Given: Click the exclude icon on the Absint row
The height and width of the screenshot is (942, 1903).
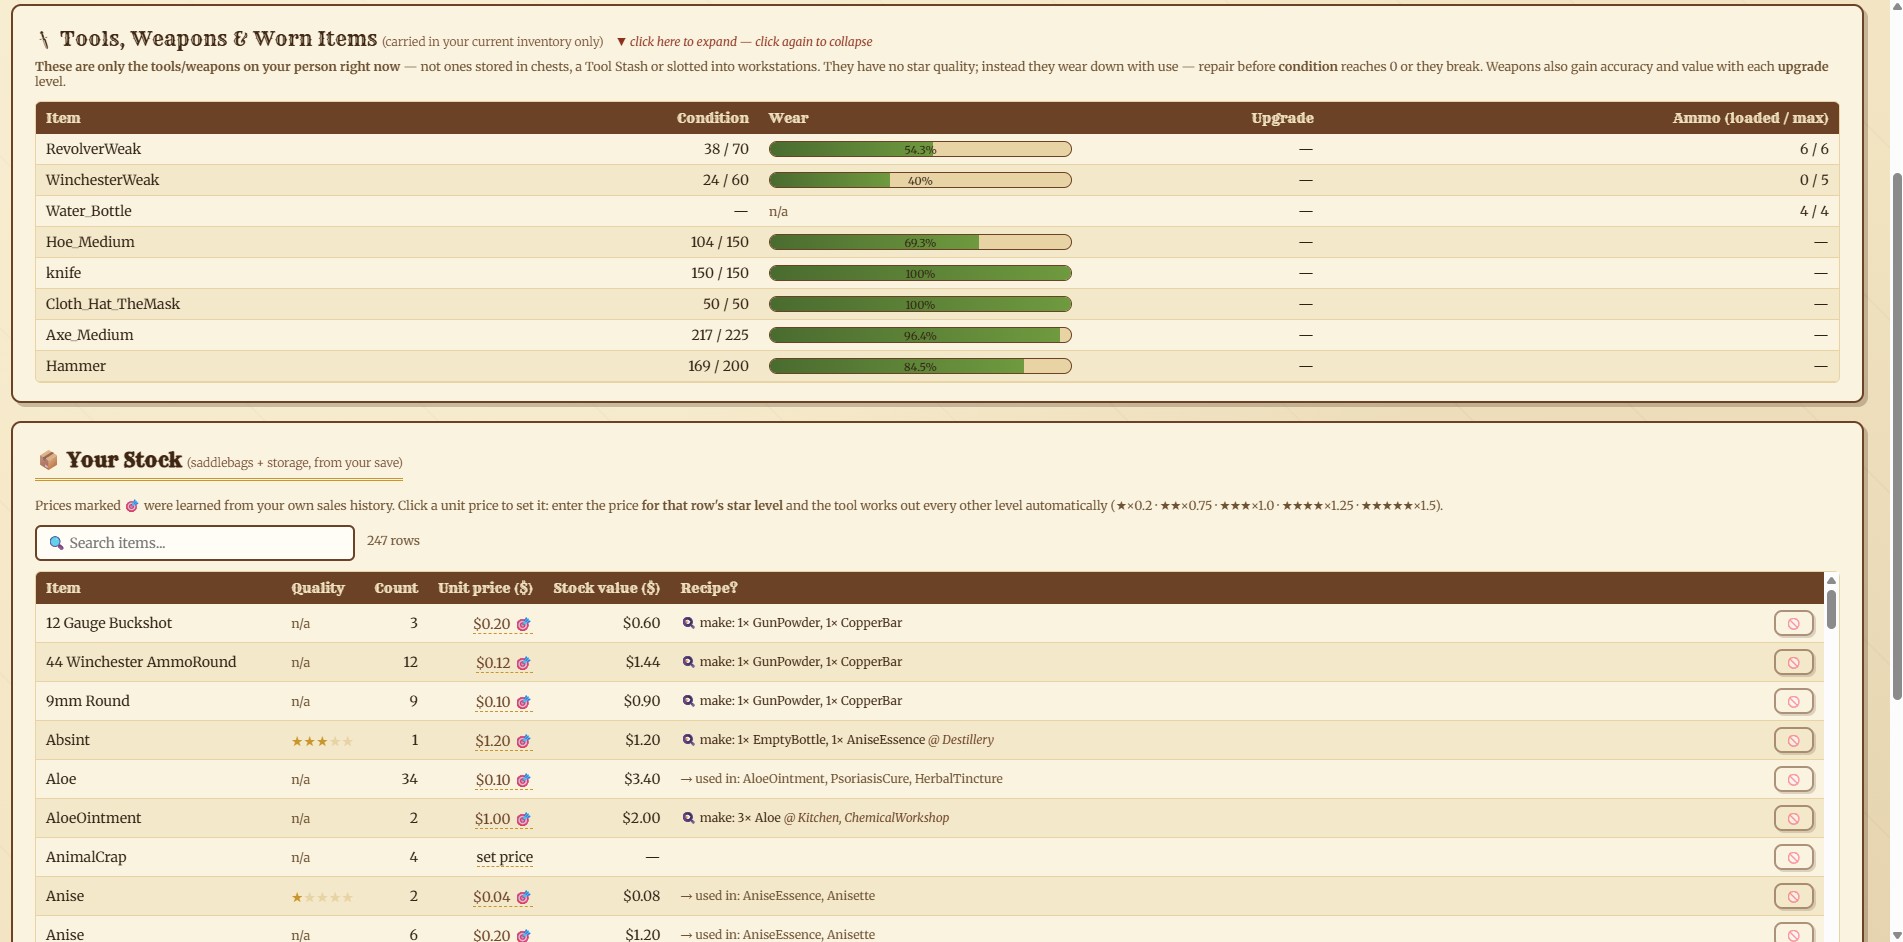Looking at the screenshot, I should point(1793,740).
